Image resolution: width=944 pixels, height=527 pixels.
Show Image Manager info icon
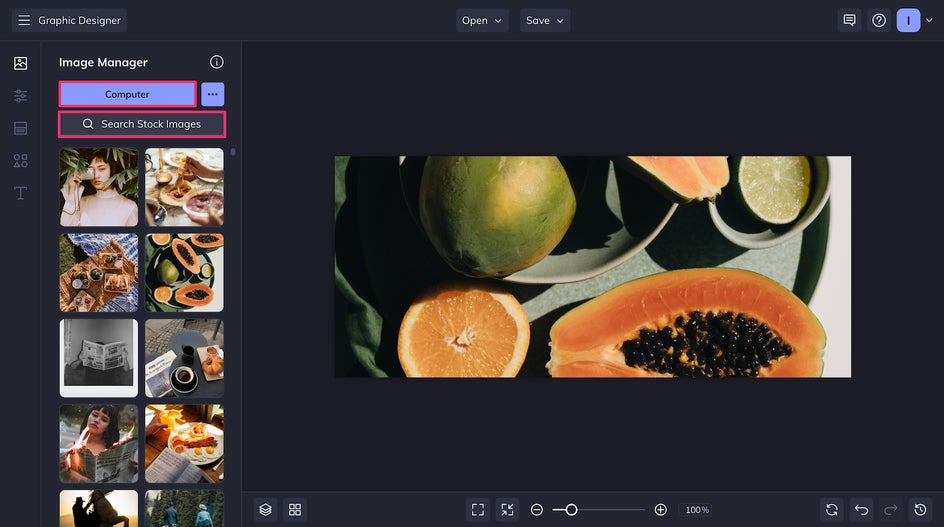pyautogui.click(x=217, y=62)
